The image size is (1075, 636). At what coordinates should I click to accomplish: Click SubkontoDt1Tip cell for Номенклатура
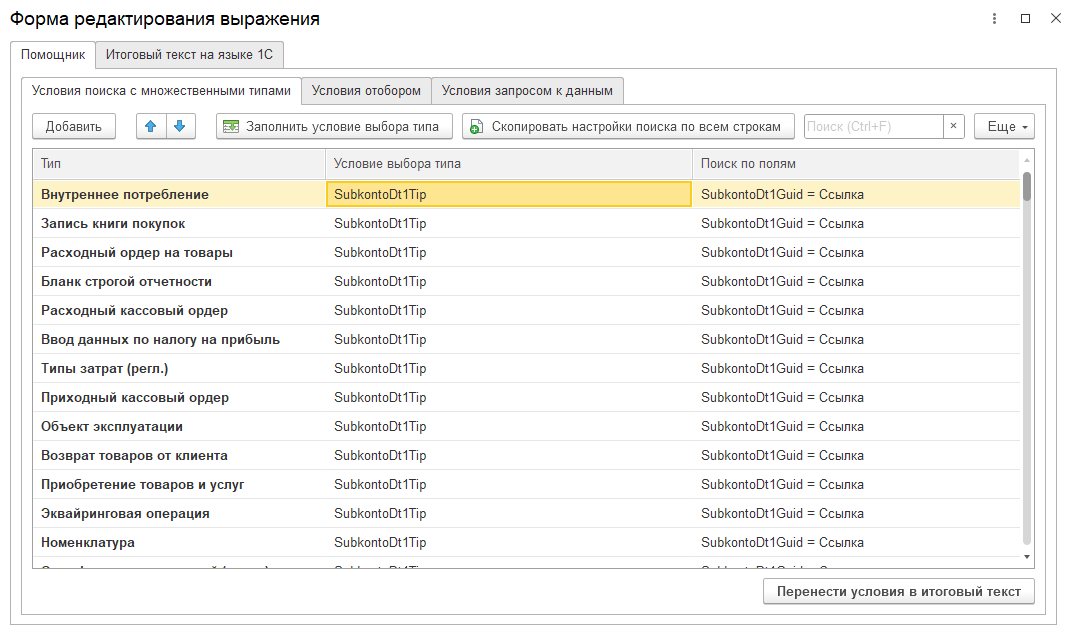[509, 543]
